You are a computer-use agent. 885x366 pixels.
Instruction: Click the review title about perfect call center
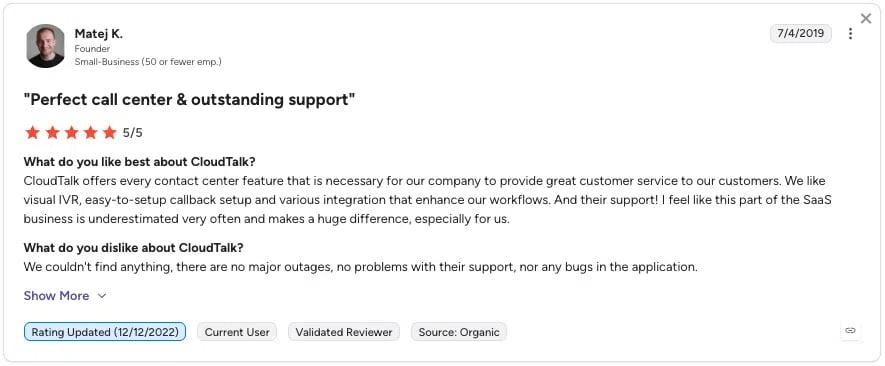[190, 100]
